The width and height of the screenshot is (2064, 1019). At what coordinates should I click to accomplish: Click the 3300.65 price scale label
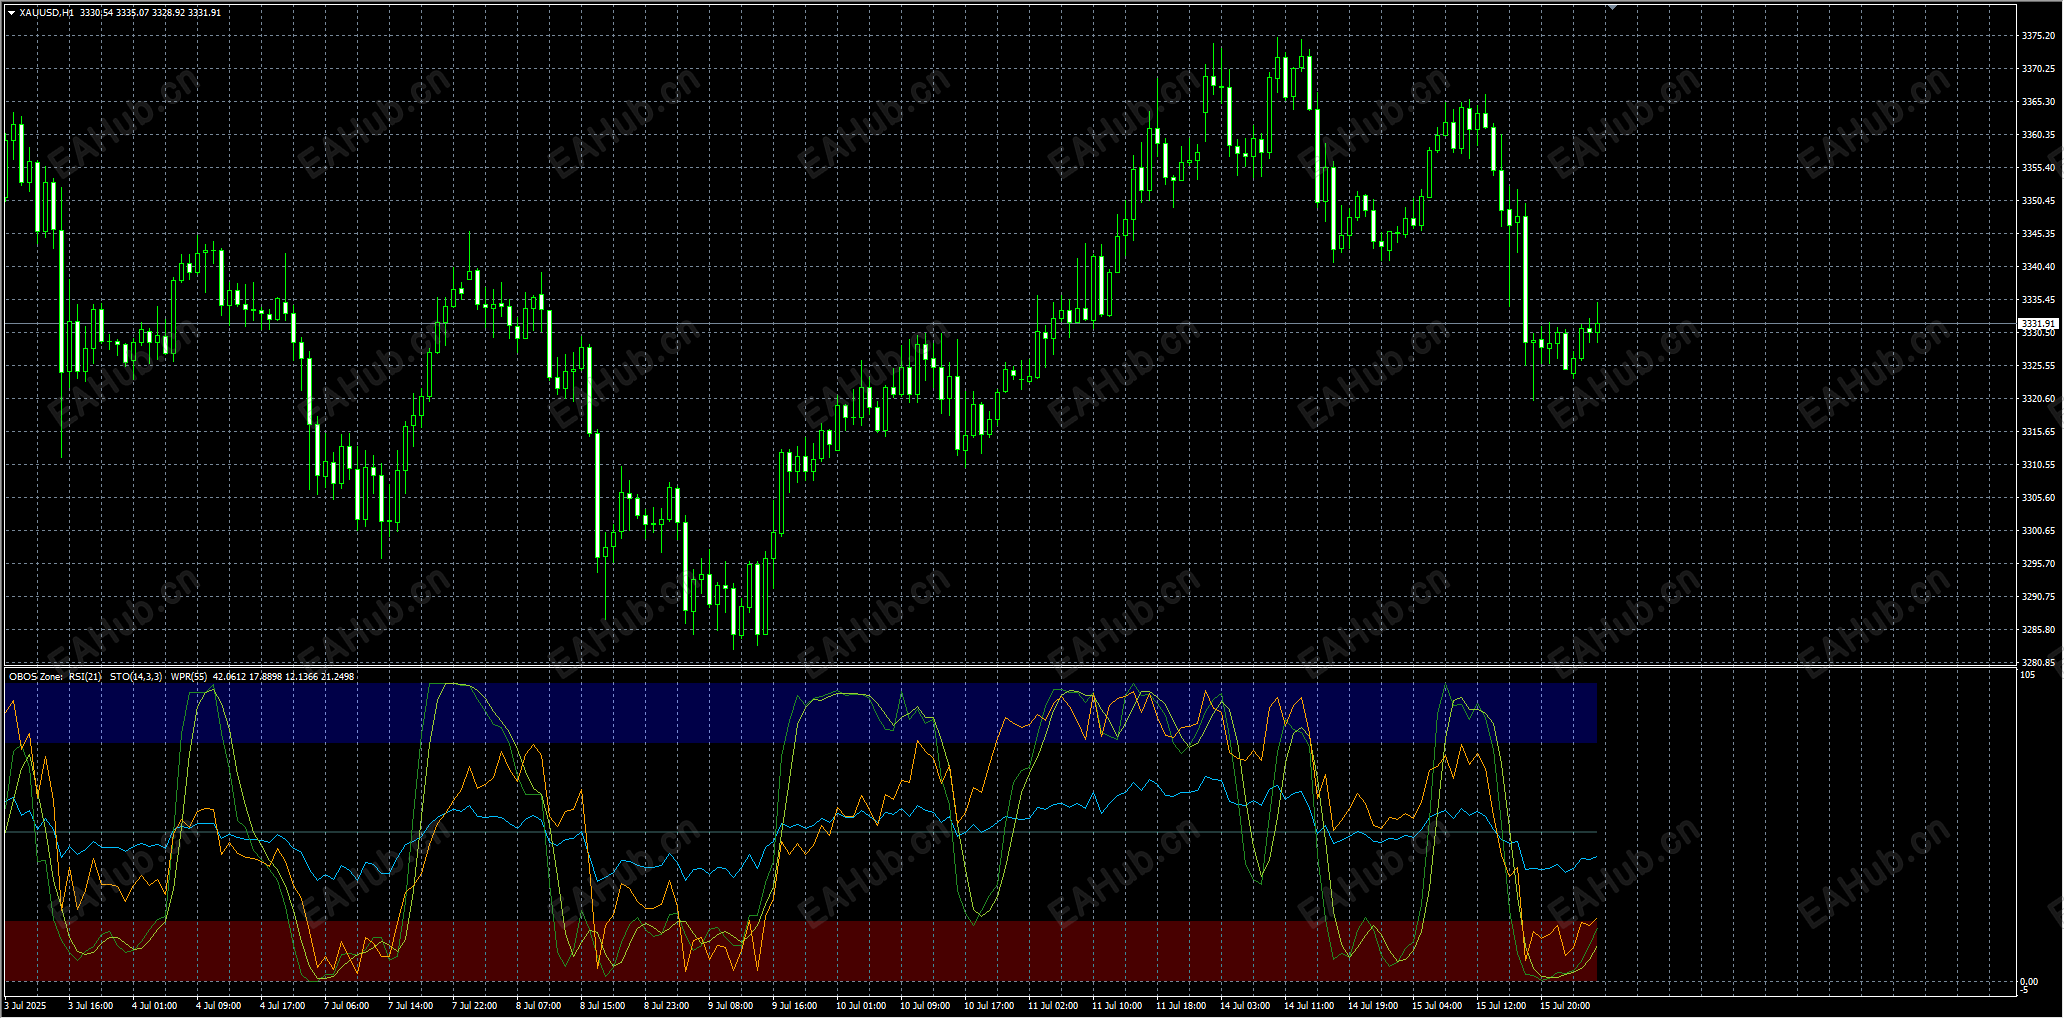pyautogui.click(x=2038, y=531)
